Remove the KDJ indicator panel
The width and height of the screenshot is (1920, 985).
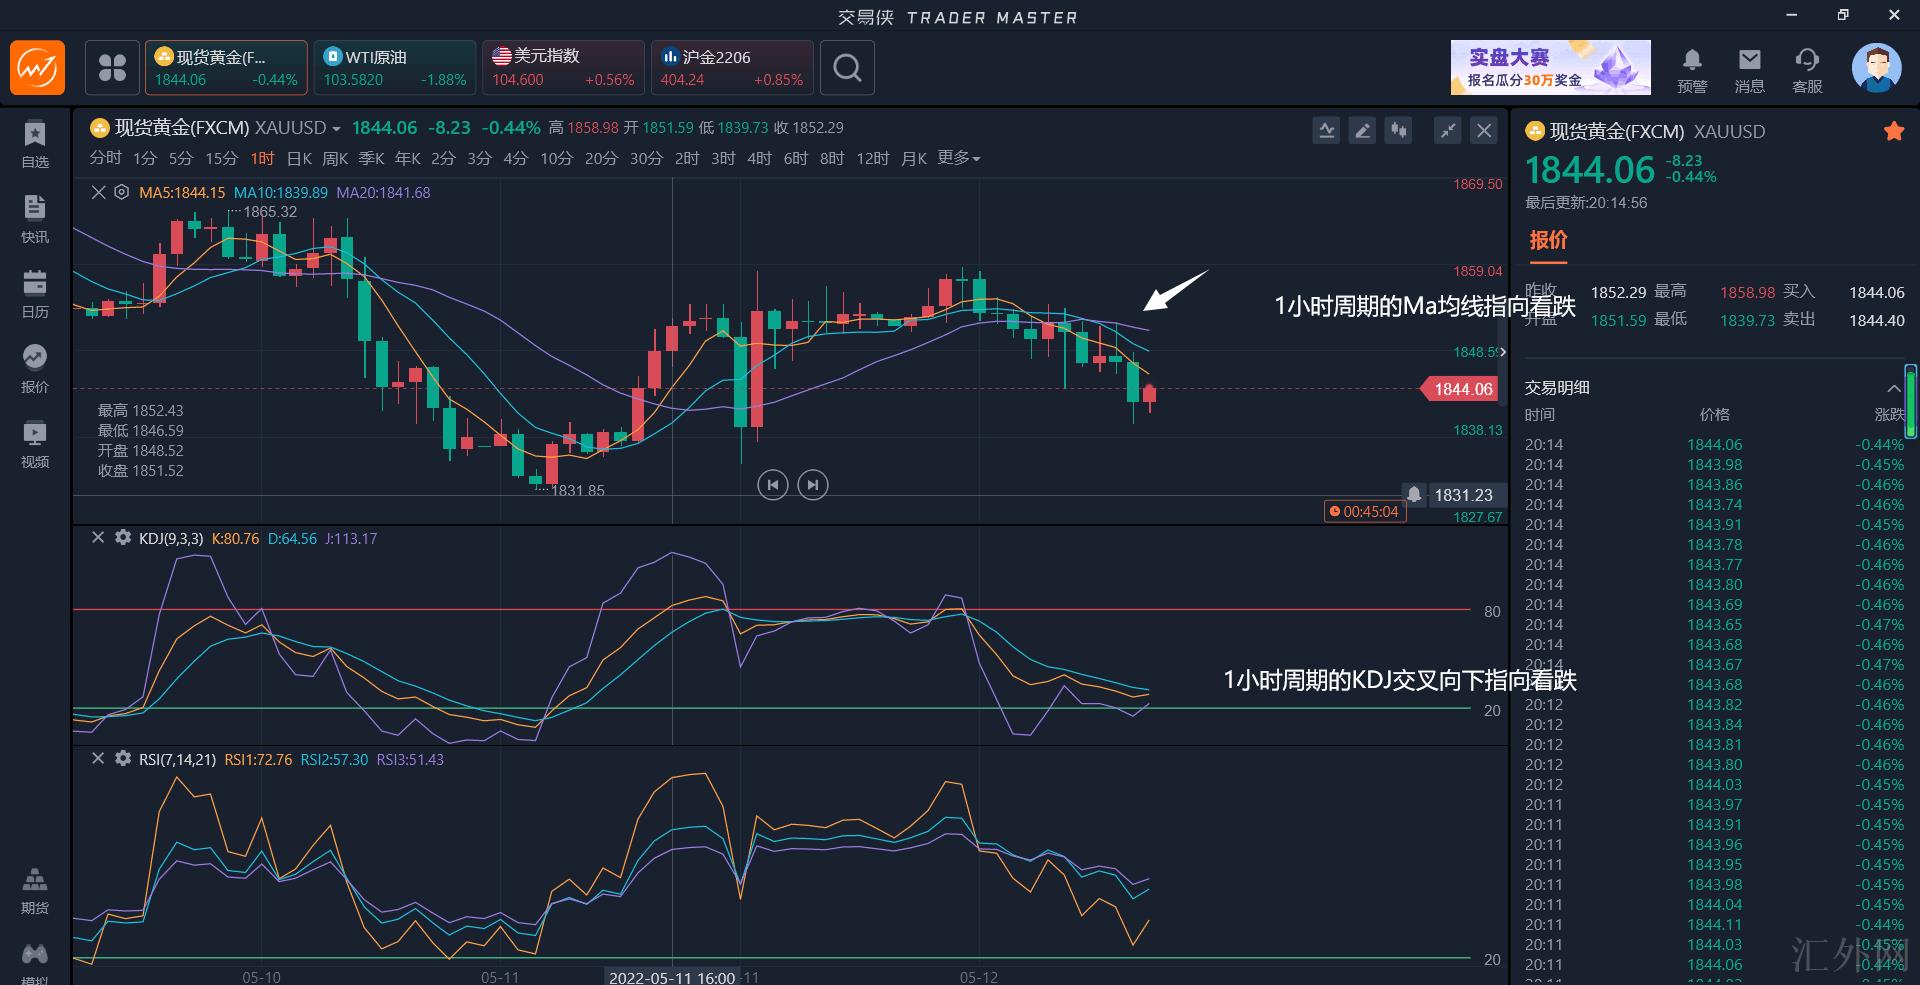[98, 538]
